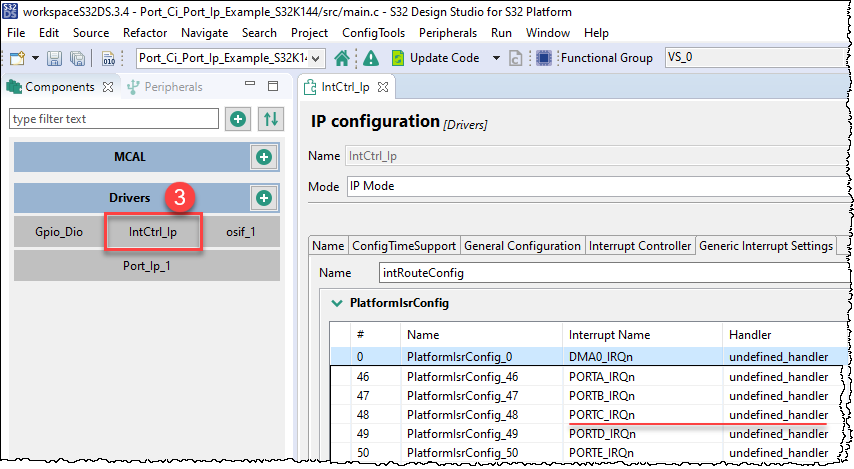Click the Save icon in toolbar
Viewport: 854px width, 469px height.
53,58
